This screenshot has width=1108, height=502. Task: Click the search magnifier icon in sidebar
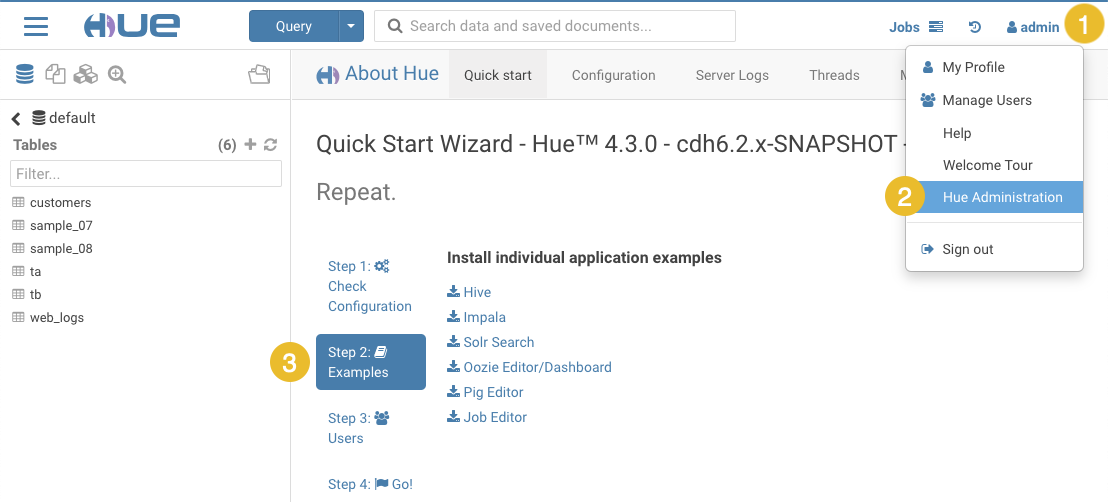(x=117, y=74)
